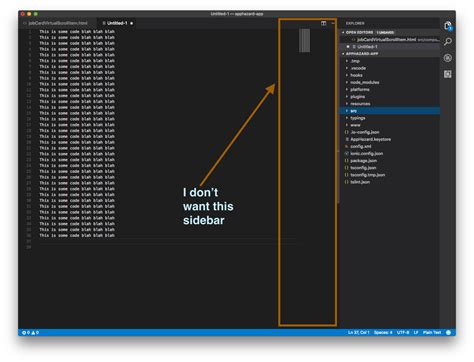Click the first line of code in editor
Image resolution: width=474 pixels, height=362 pixels.
point(77,32)
